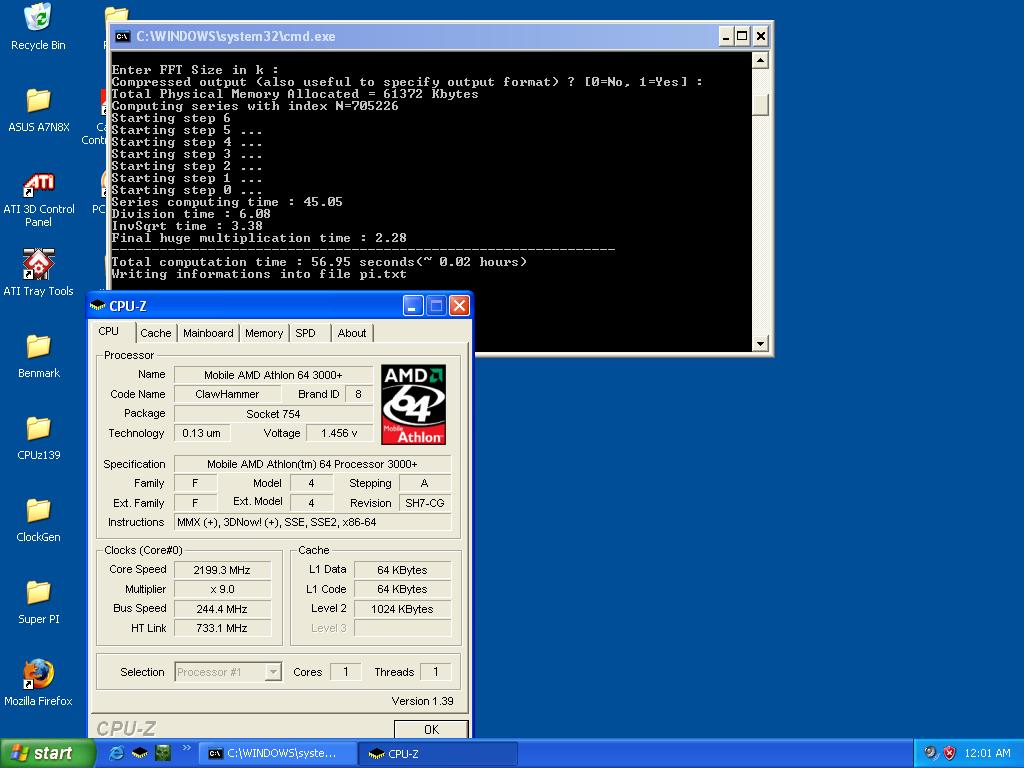Launch CPU-Z chip icon in quick launch

140,753
